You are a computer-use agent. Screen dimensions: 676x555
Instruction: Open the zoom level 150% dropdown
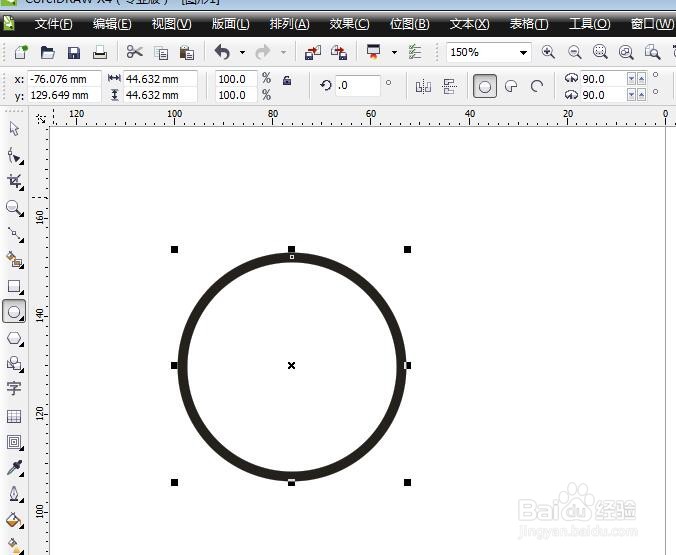[523, 53]
